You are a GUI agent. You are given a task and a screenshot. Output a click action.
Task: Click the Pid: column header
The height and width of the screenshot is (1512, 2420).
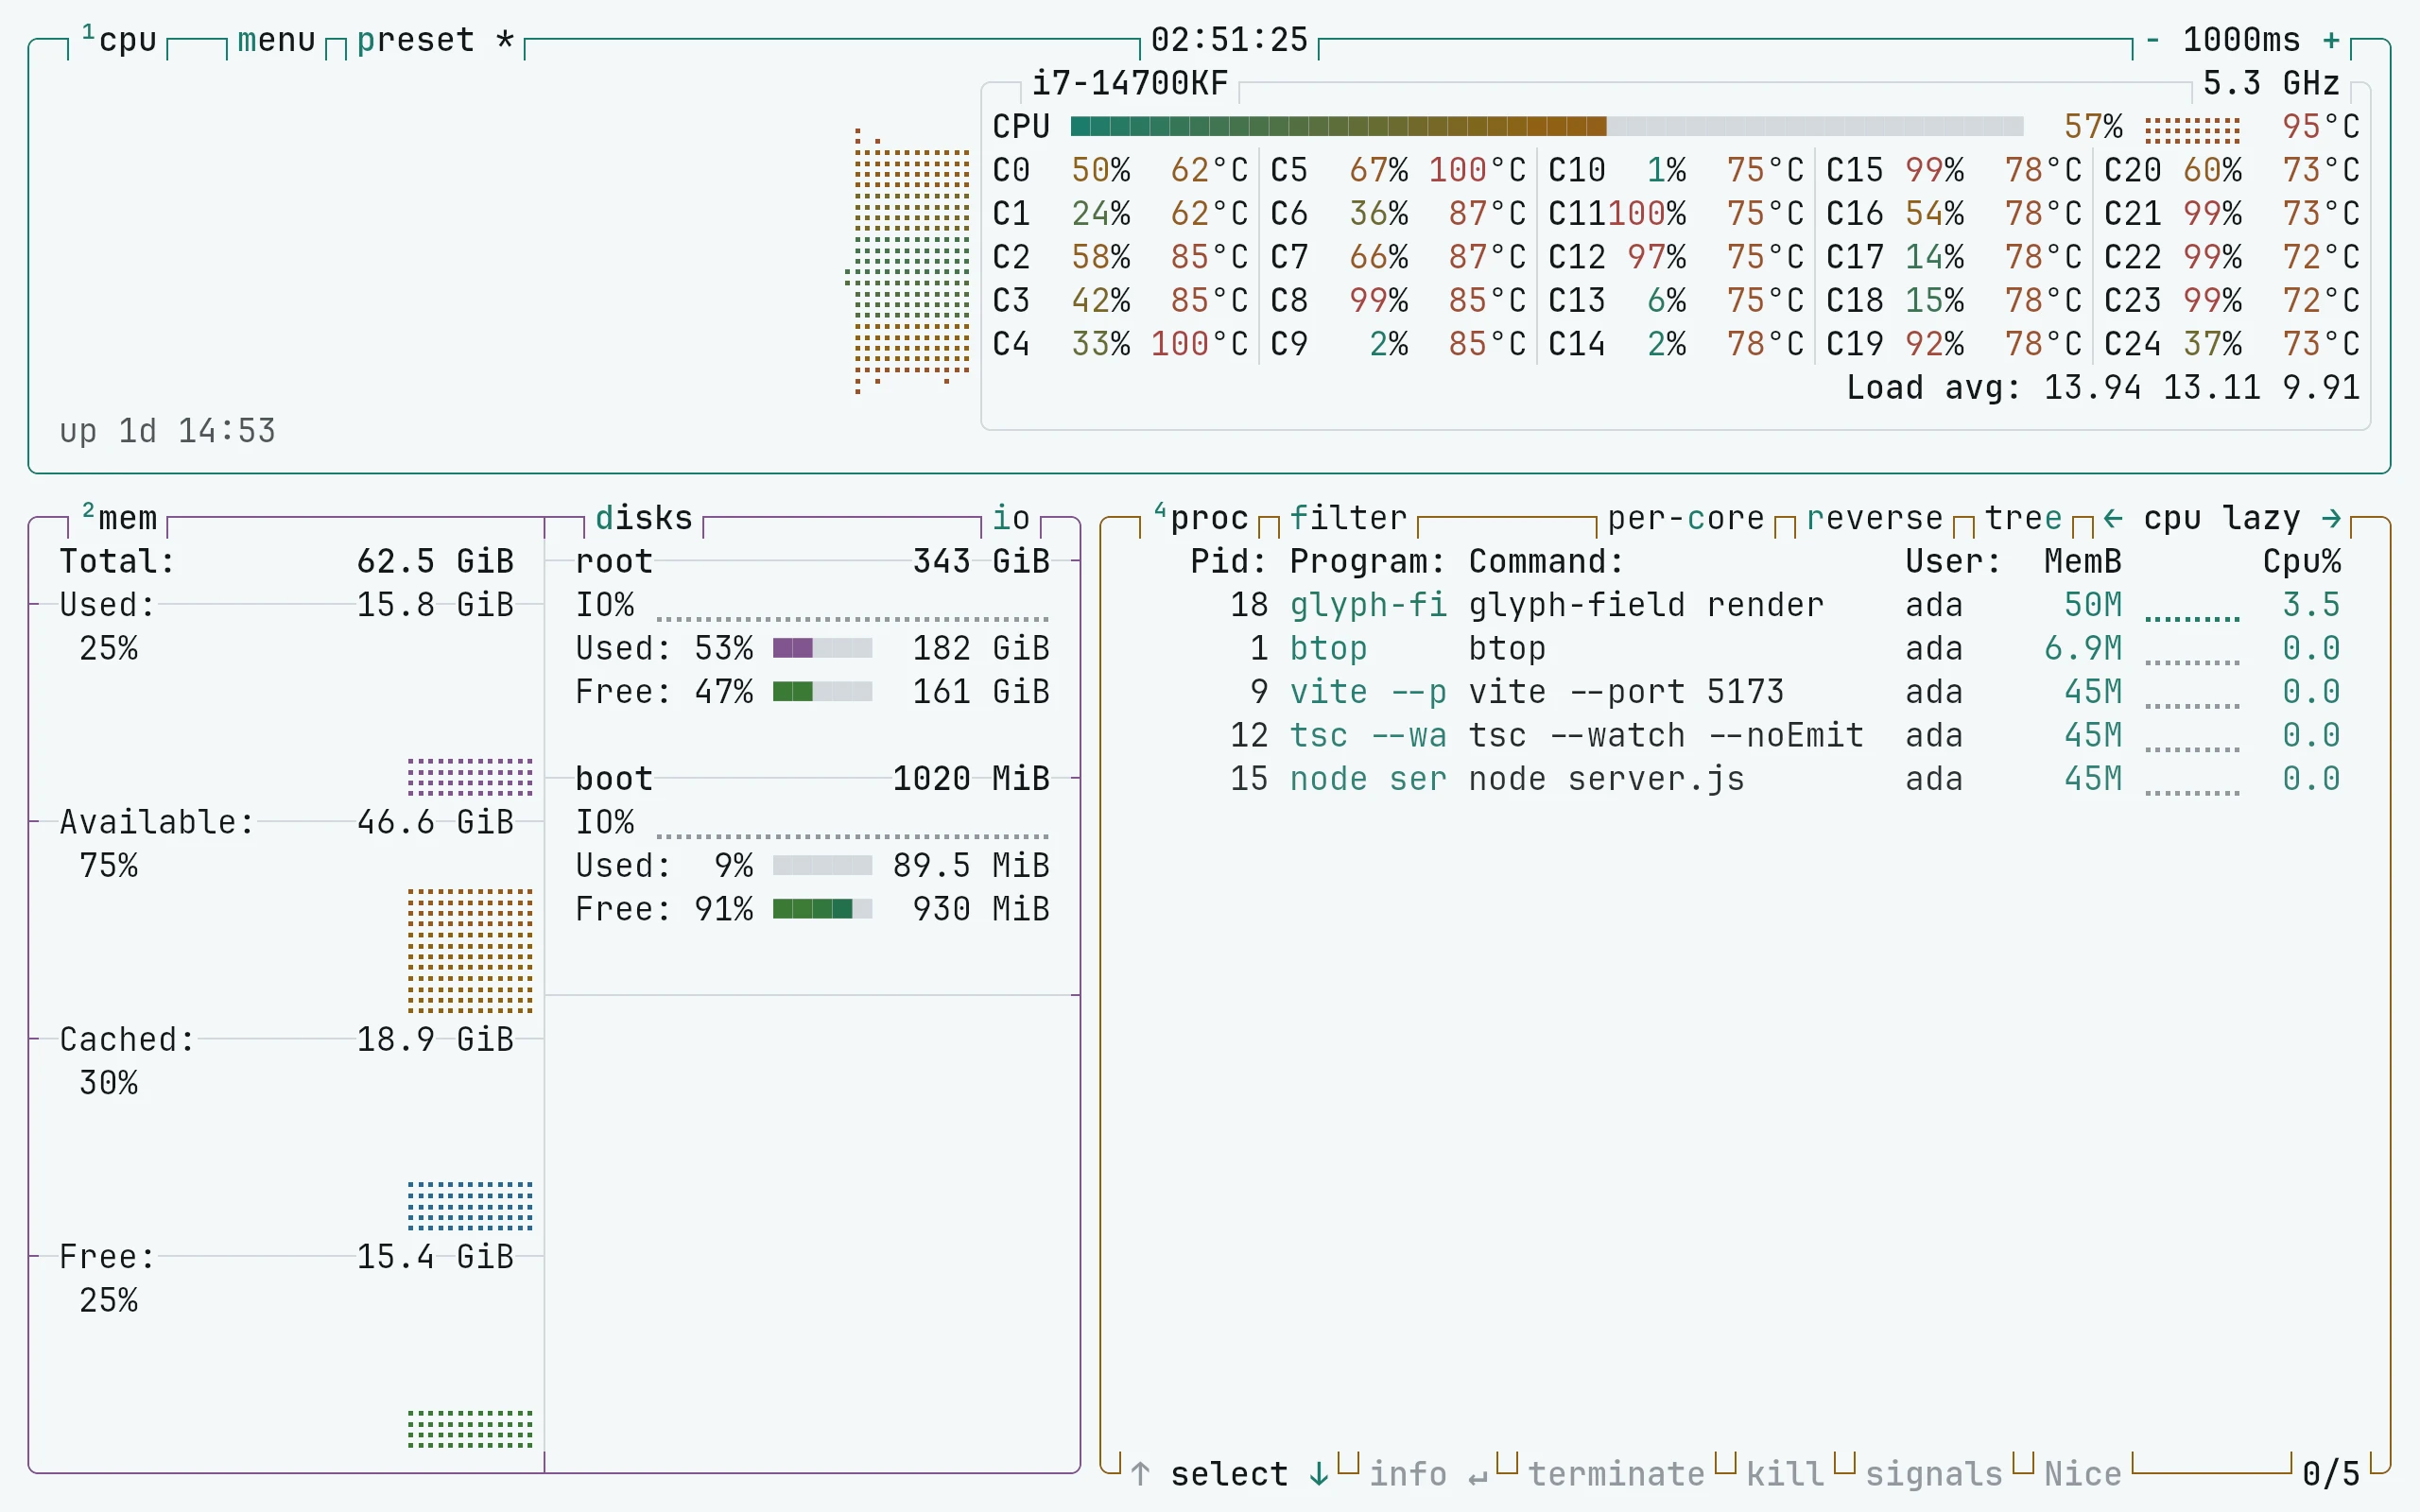pos(1230,561)
